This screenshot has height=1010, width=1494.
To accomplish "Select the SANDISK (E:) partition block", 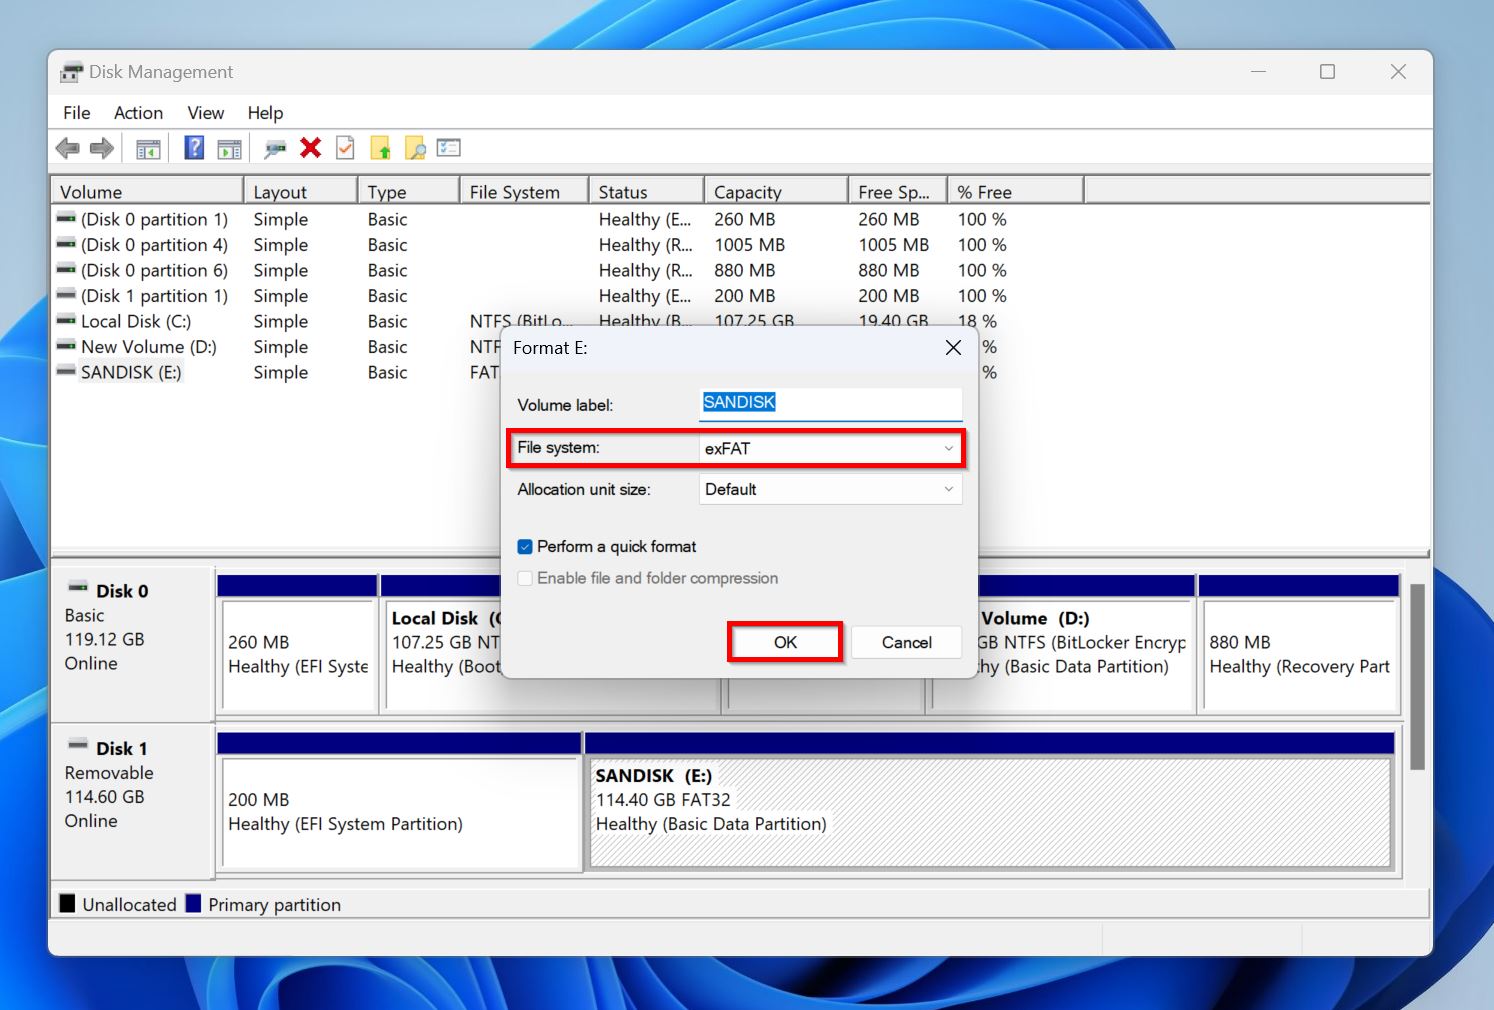I will (990, 810).
